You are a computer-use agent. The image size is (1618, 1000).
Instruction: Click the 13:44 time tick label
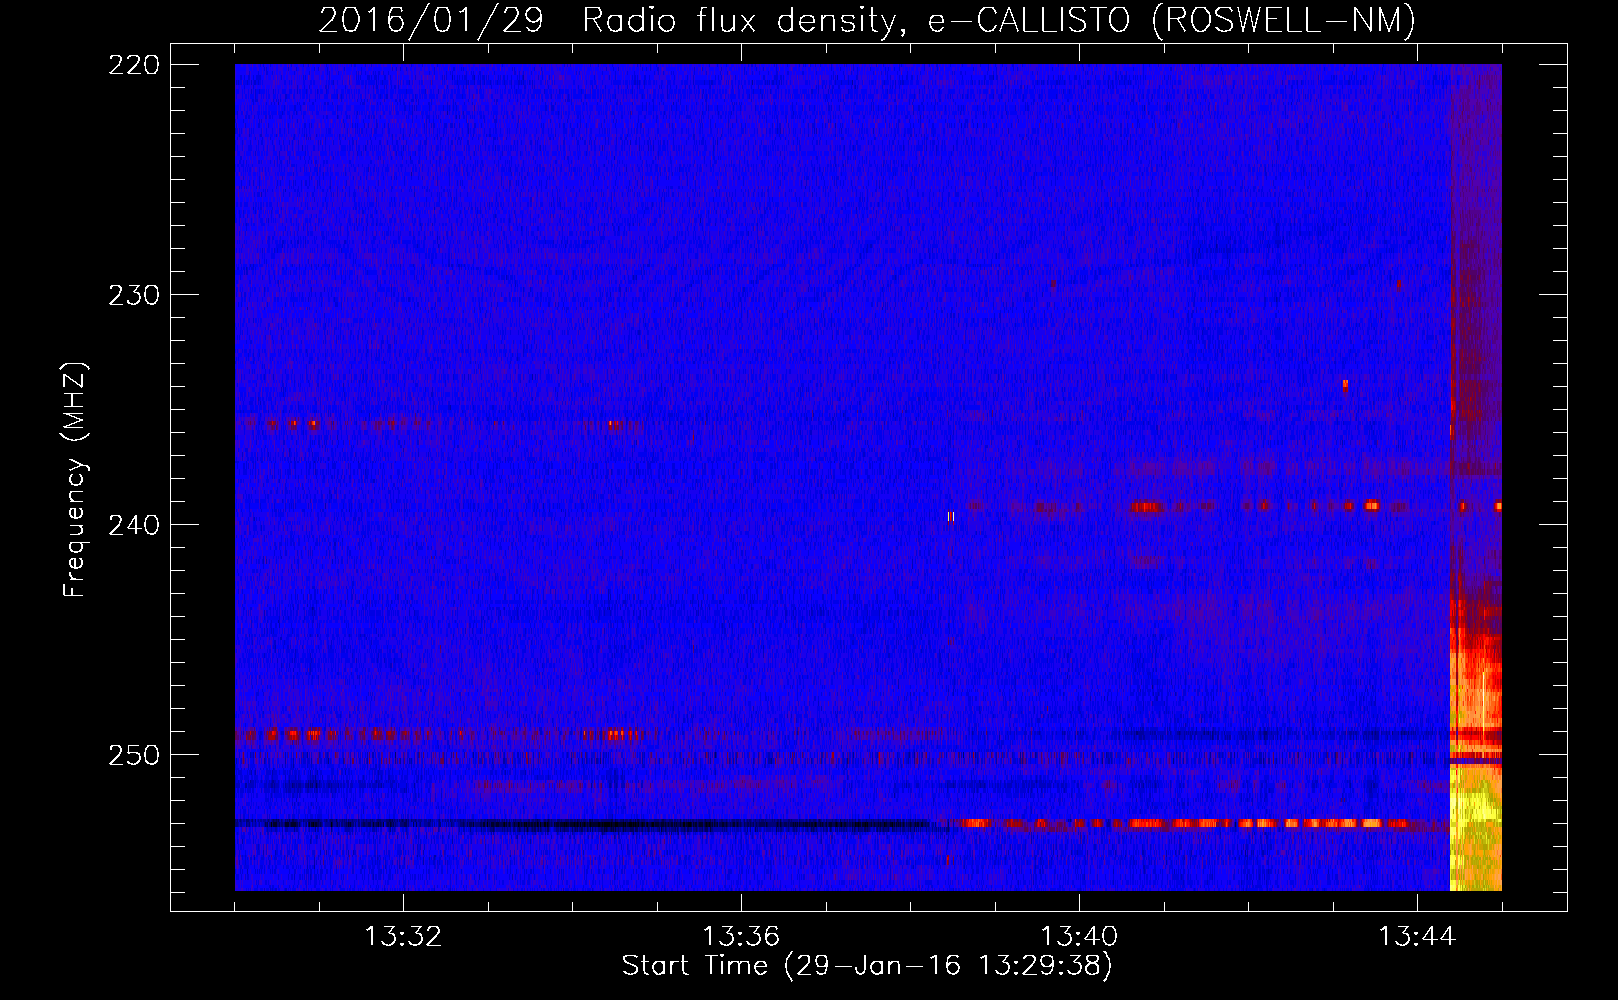click(x=1417, y=937)
